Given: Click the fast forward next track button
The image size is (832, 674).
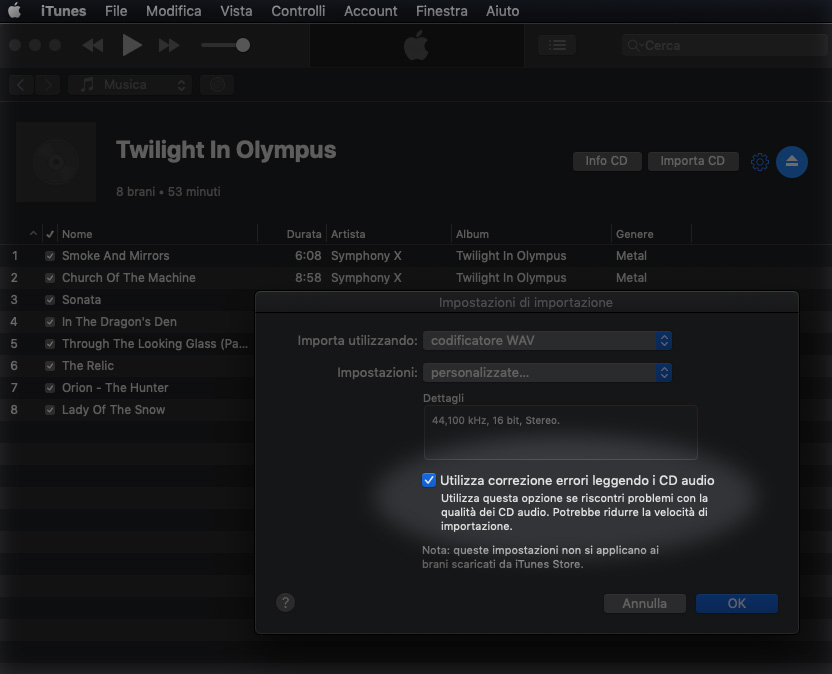Looking at the screenshot, I should tap(169, 45).
